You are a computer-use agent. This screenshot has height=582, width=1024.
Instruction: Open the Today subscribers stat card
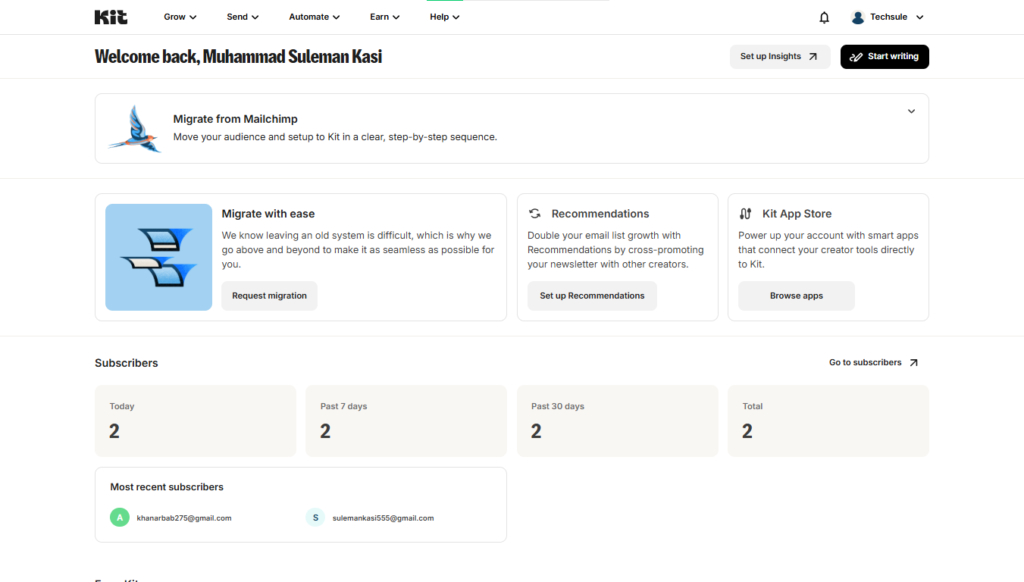(195, 421)
